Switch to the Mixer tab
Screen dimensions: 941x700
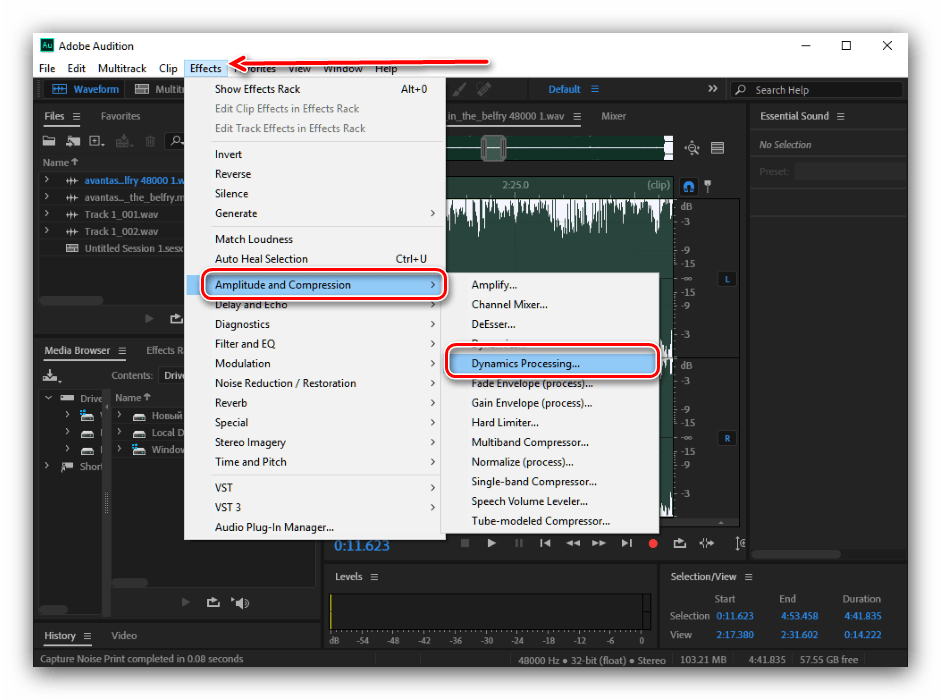coord(613,116)
